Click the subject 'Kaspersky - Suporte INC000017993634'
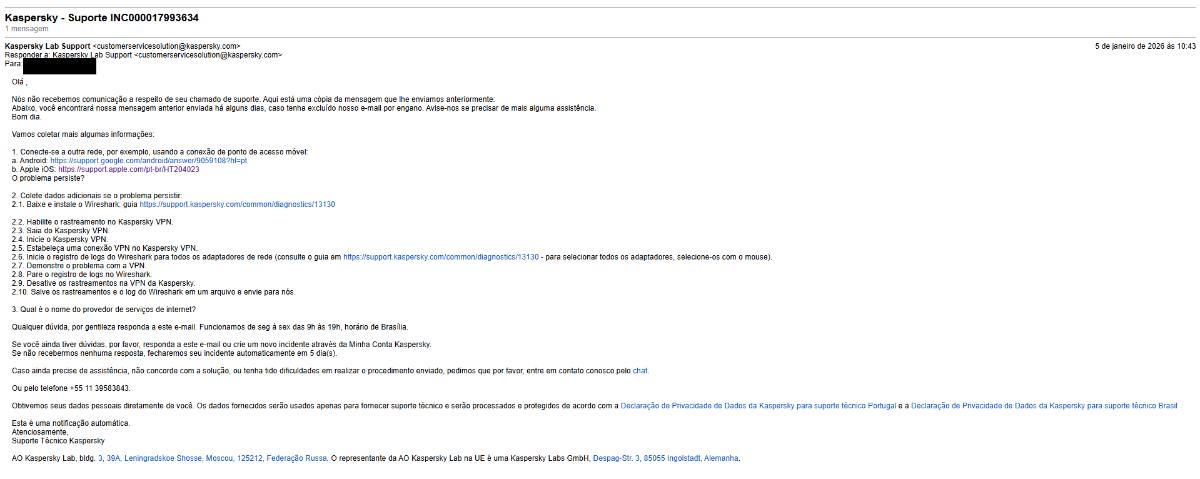 (x=101, y=18)
